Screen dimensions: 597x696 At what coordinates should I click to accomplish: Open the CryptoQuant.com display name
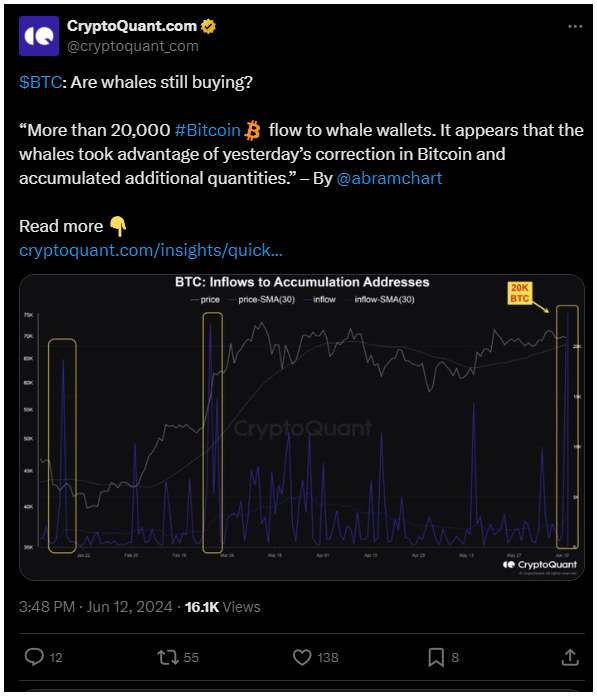(x=132, y=26)
